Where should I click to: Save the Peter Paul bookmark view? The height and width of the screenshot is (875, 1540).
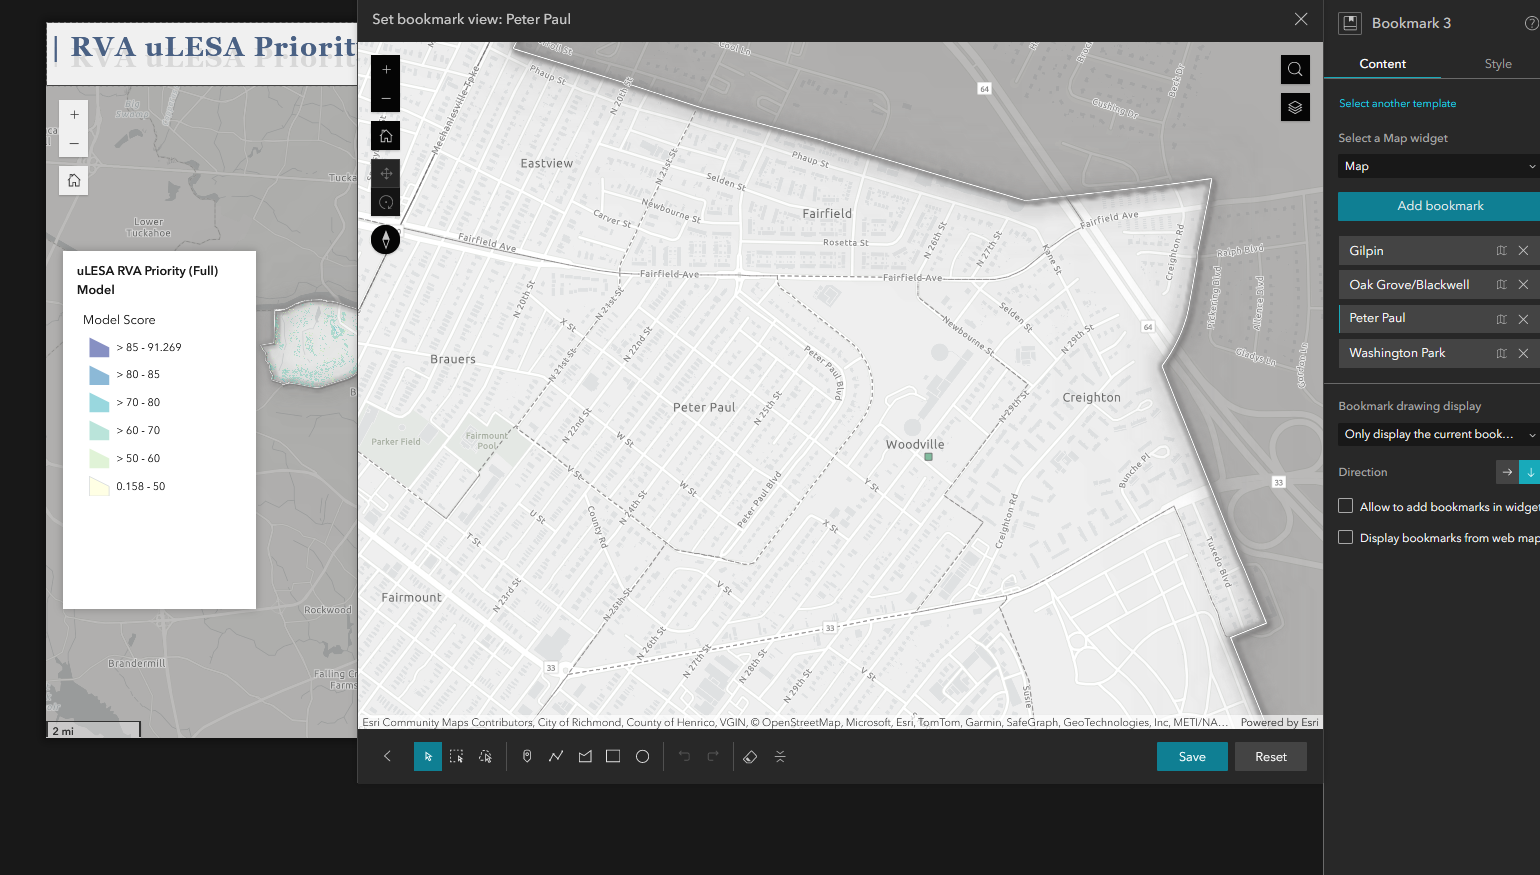[x=1192, y=756]
